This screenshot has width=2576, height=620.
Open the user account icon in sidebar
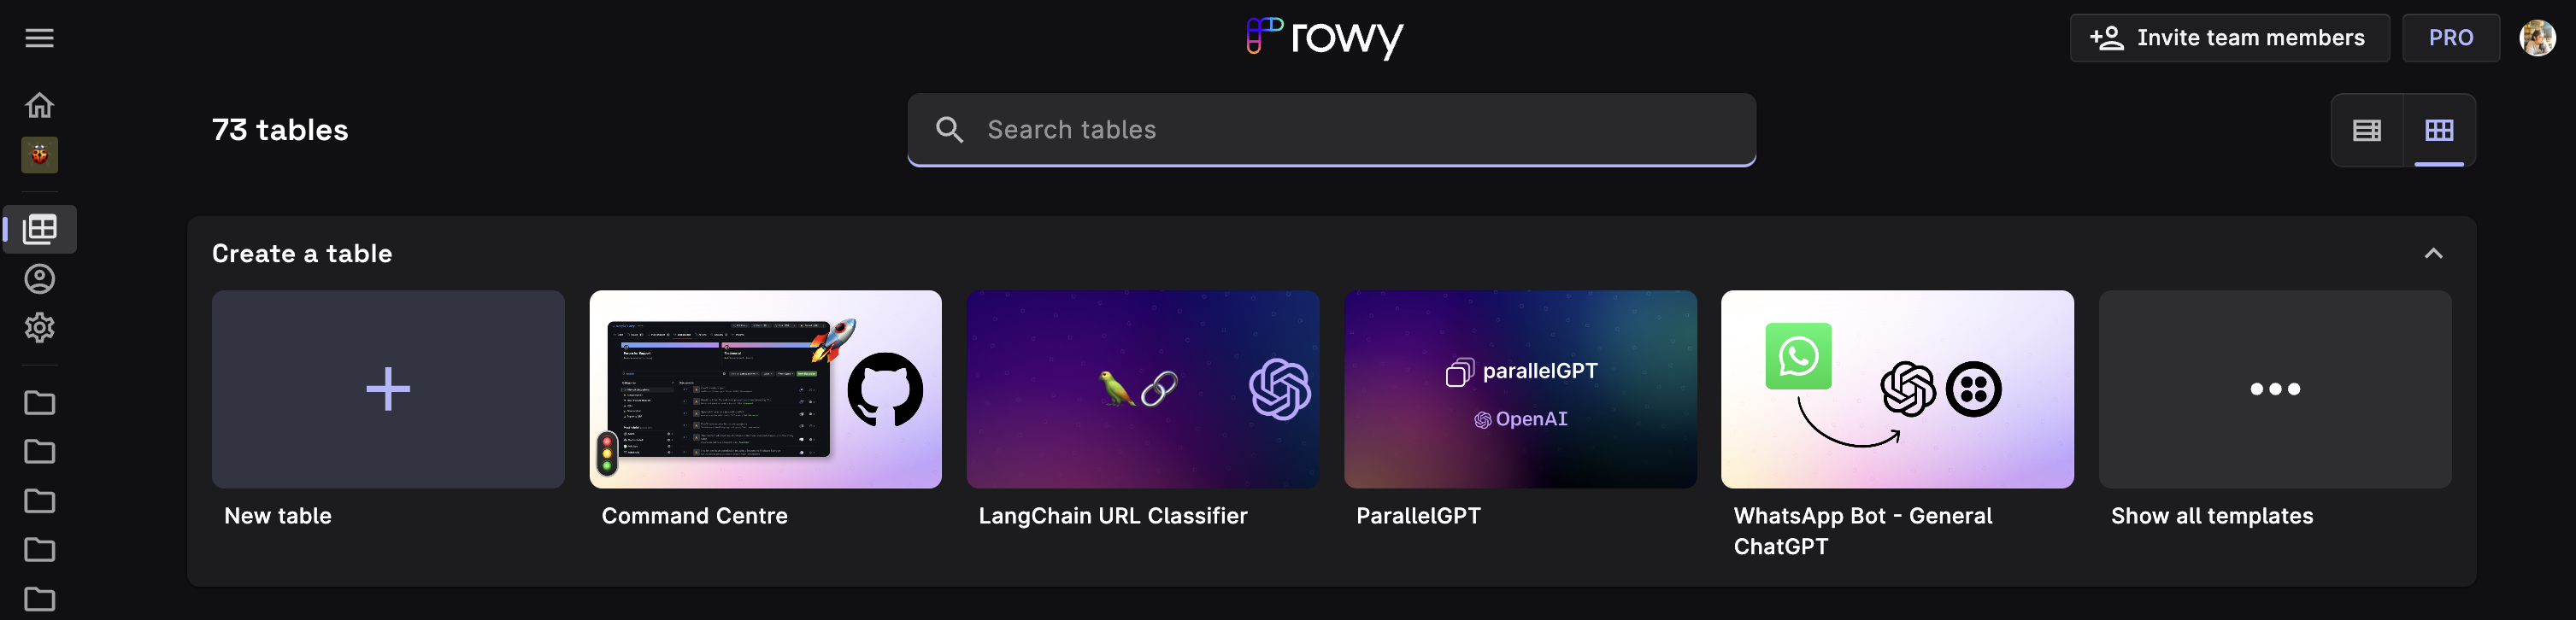[39, 279]
